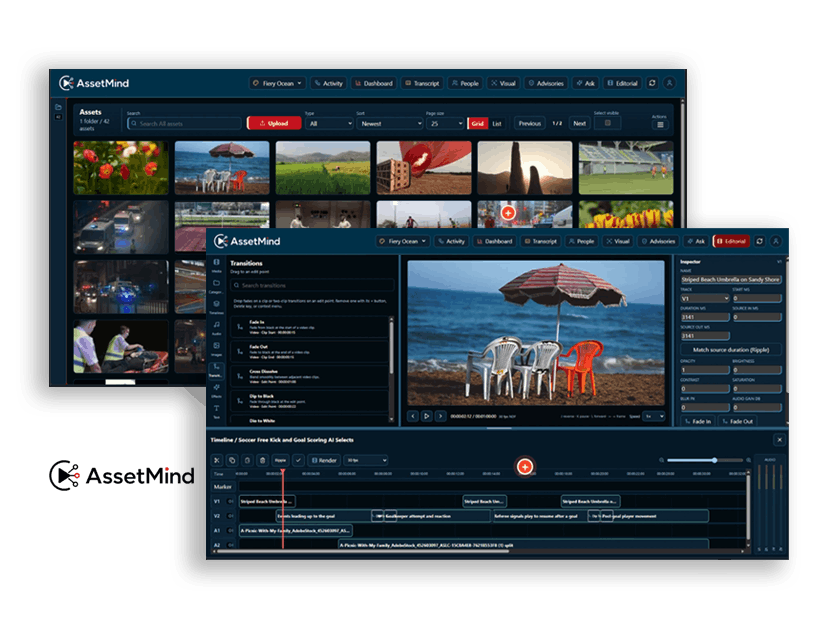Open the Fiery Ocean dropdown in Assets window
This screenshot has width=824, height=640.
coord(277,83)
